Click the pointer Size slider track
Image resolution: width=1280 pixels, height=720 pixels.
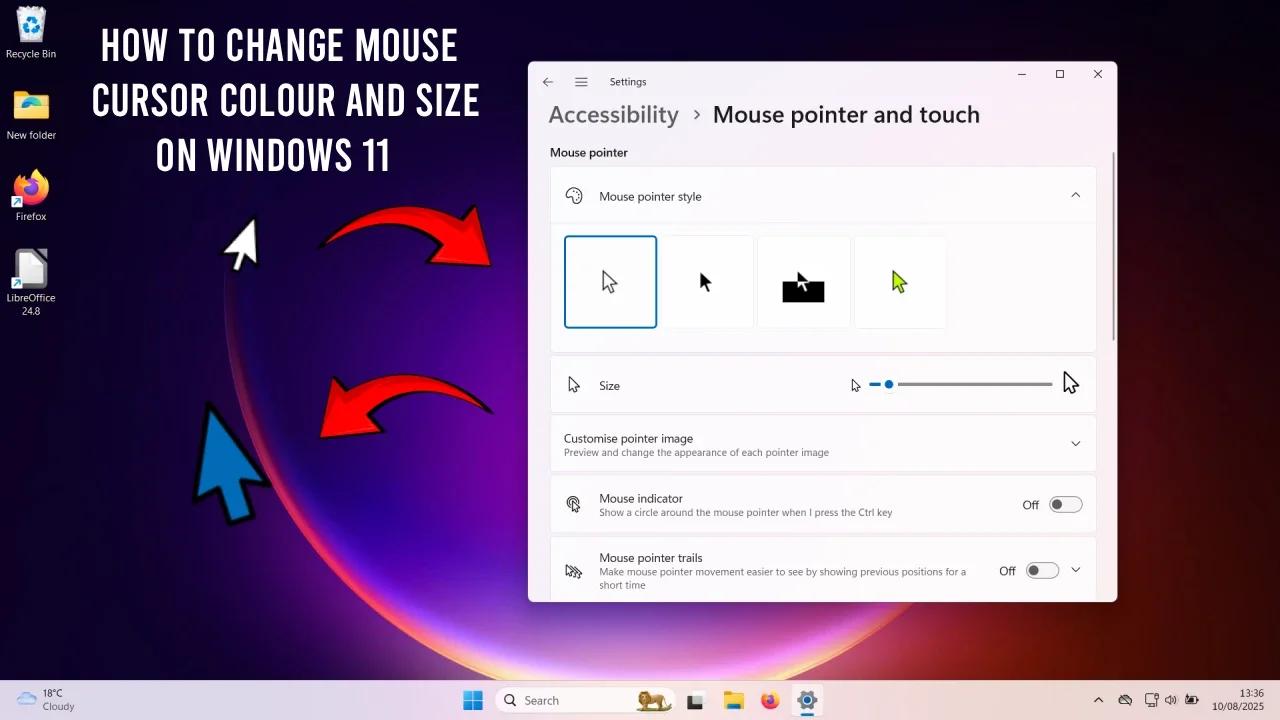tap(960, 384)
